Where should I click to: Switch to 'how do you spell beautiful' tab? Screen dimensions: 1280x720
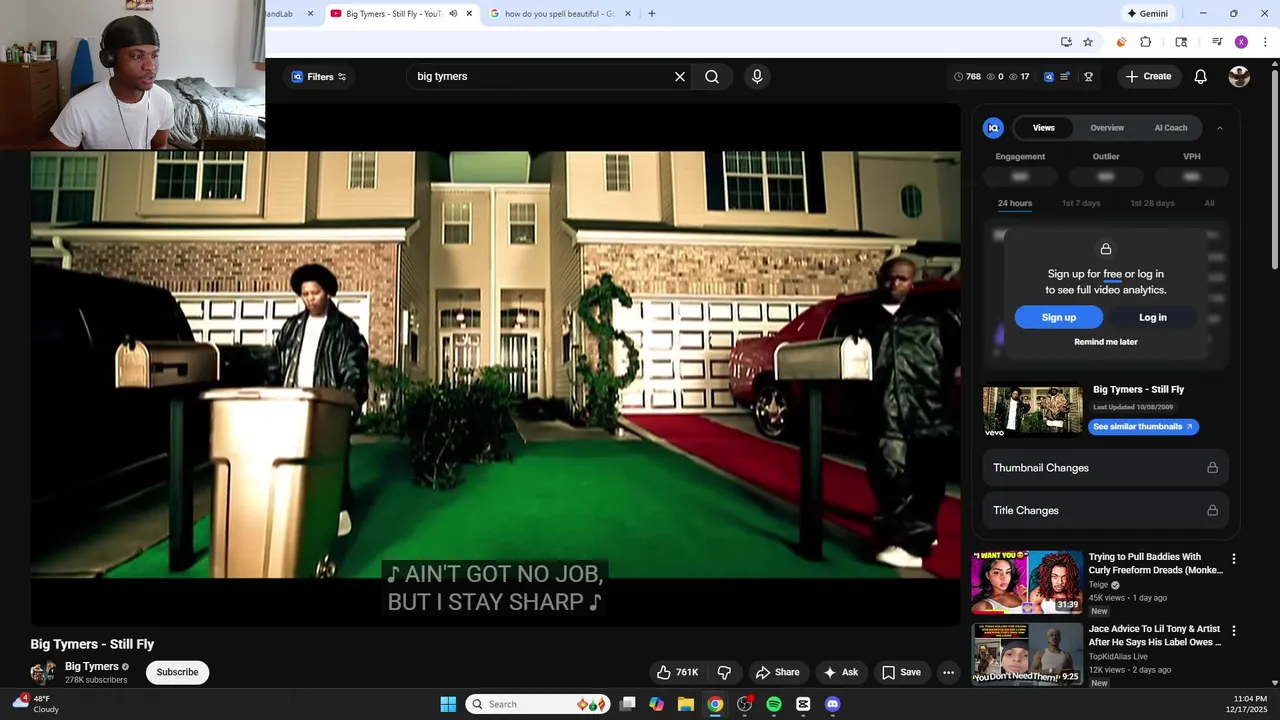[x=560, y=14]
